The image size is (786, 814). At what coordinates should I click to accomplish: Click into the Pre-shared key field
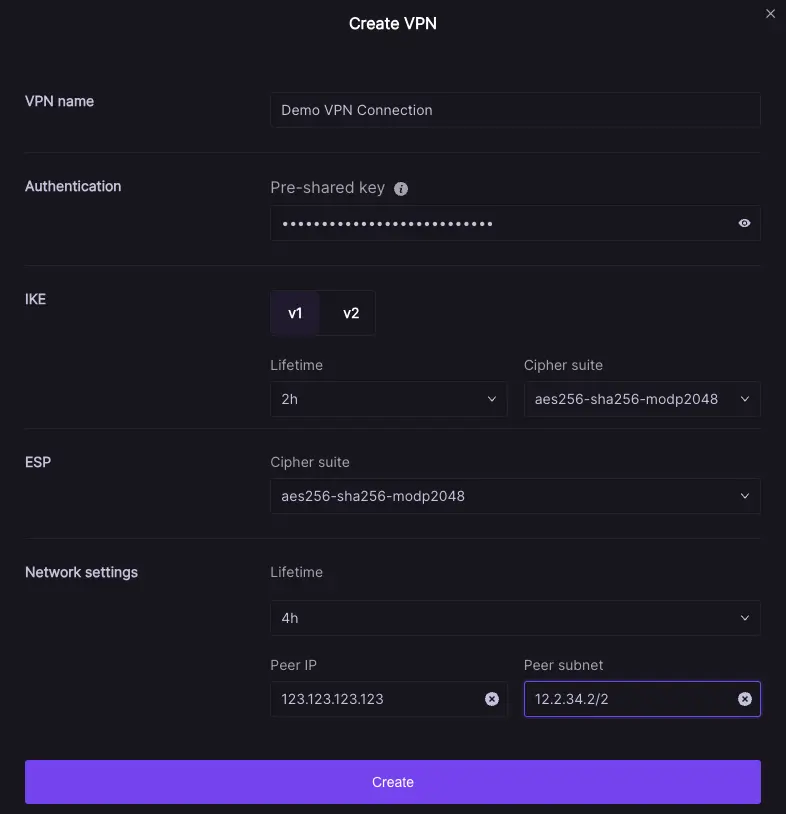coord(500,224)
